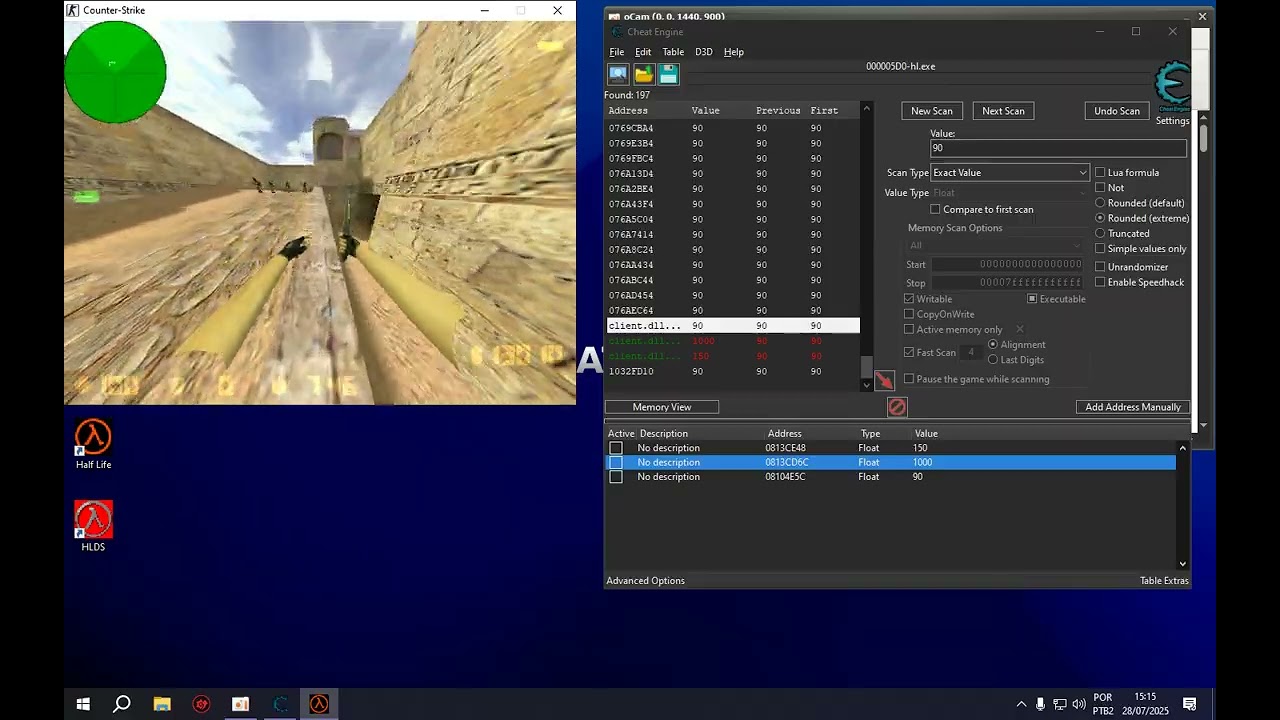Click Add Address Manually
Screen dimensions: 1280x720
[x=1133, y=407]
